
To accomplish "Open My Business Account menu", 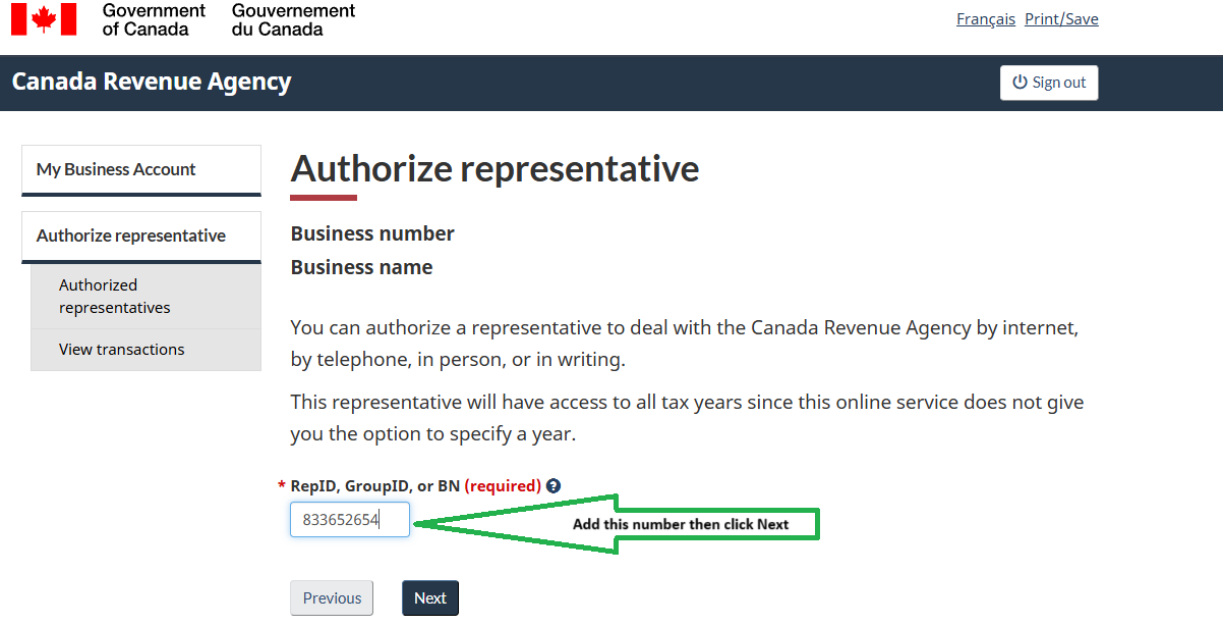I will [x=141, y=170].
